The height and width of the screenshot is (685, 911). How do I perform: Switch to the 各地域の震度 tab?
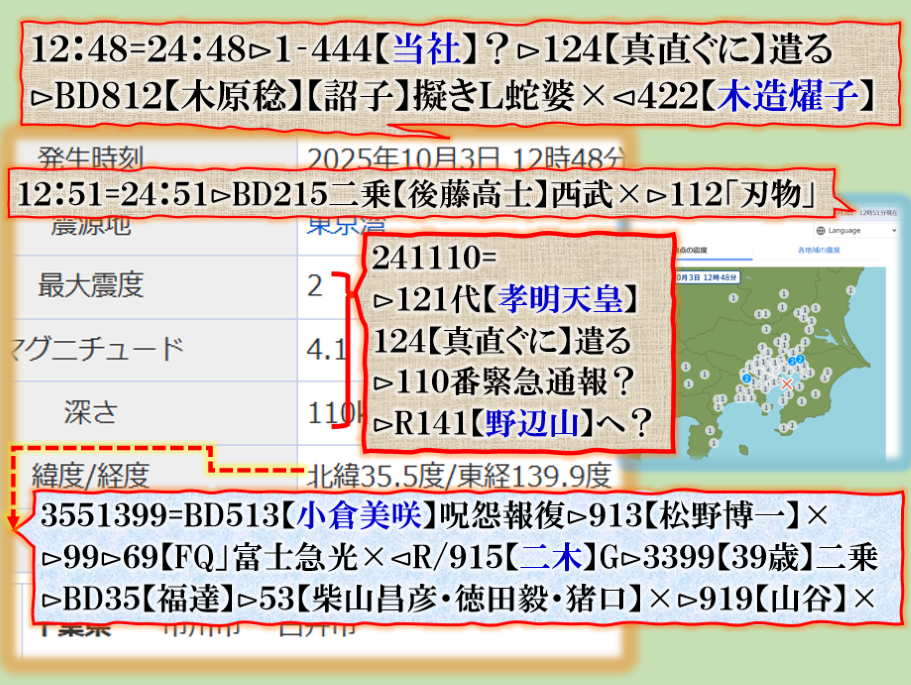(818, 249)
